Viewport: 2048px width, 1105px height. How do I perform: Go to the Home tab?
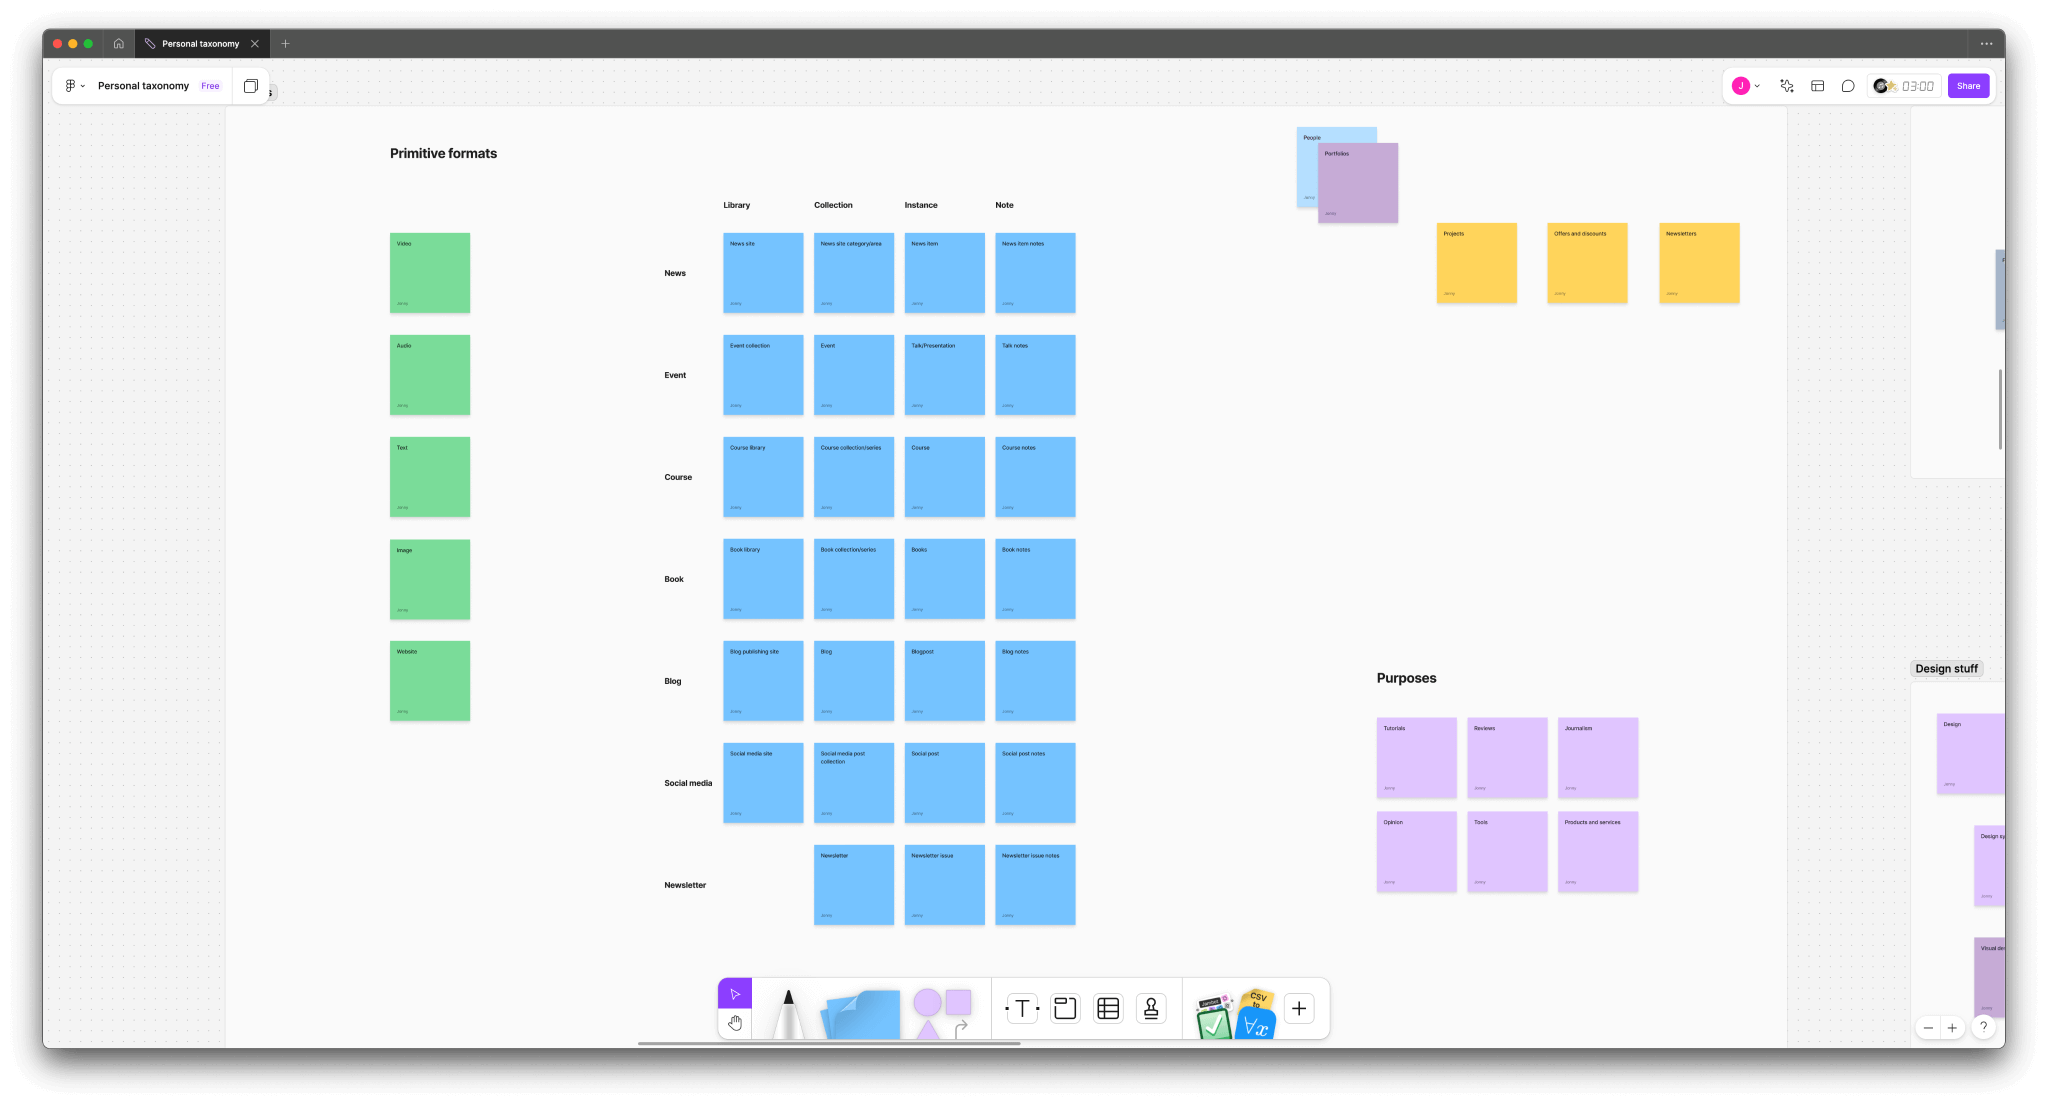pos(119,43)
